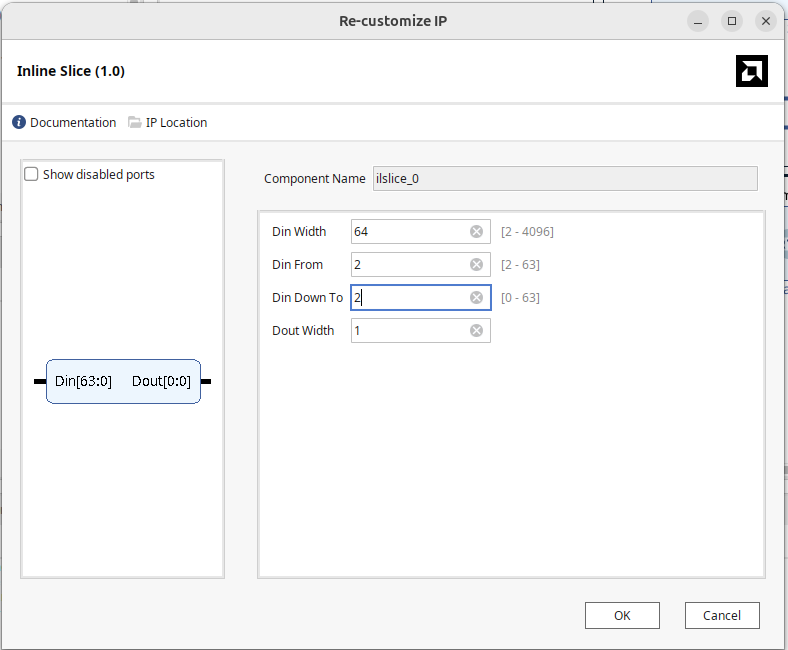The height and width of the screenshot is (650, 788).
Task: Maximize the Re-customize IP window
Action: [x=732, y=20]
